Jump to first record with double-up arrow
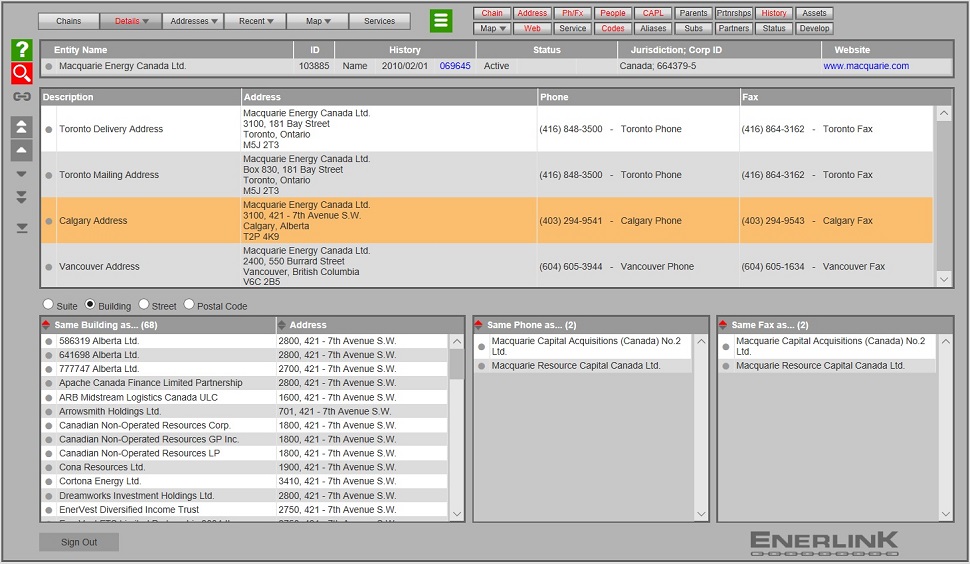The width and height of the screenshot is (970, 564). [x=22, y=127]
